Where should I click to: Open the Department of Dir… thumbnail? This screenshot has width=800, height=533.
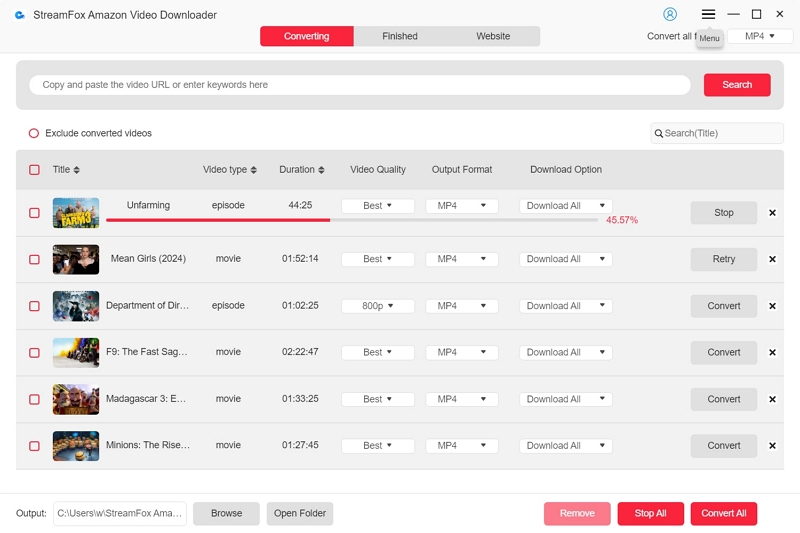coord(76,306)
